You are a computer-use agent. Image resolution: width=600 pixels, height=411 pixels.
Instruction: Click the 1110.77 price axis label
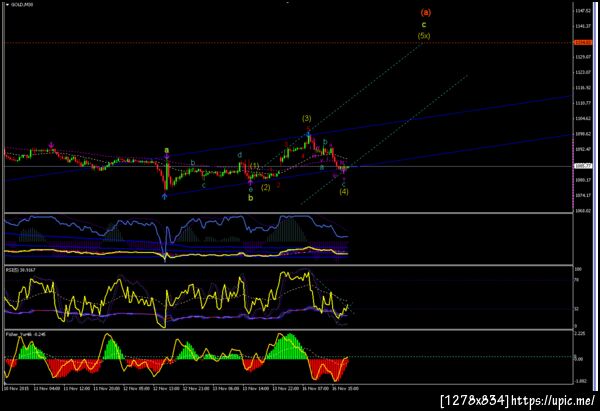[x=583, y=103]
